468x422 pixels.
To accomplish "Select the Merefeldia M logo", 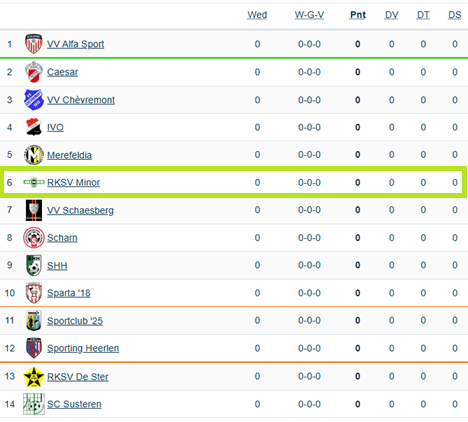I will (x=34, y=155).
